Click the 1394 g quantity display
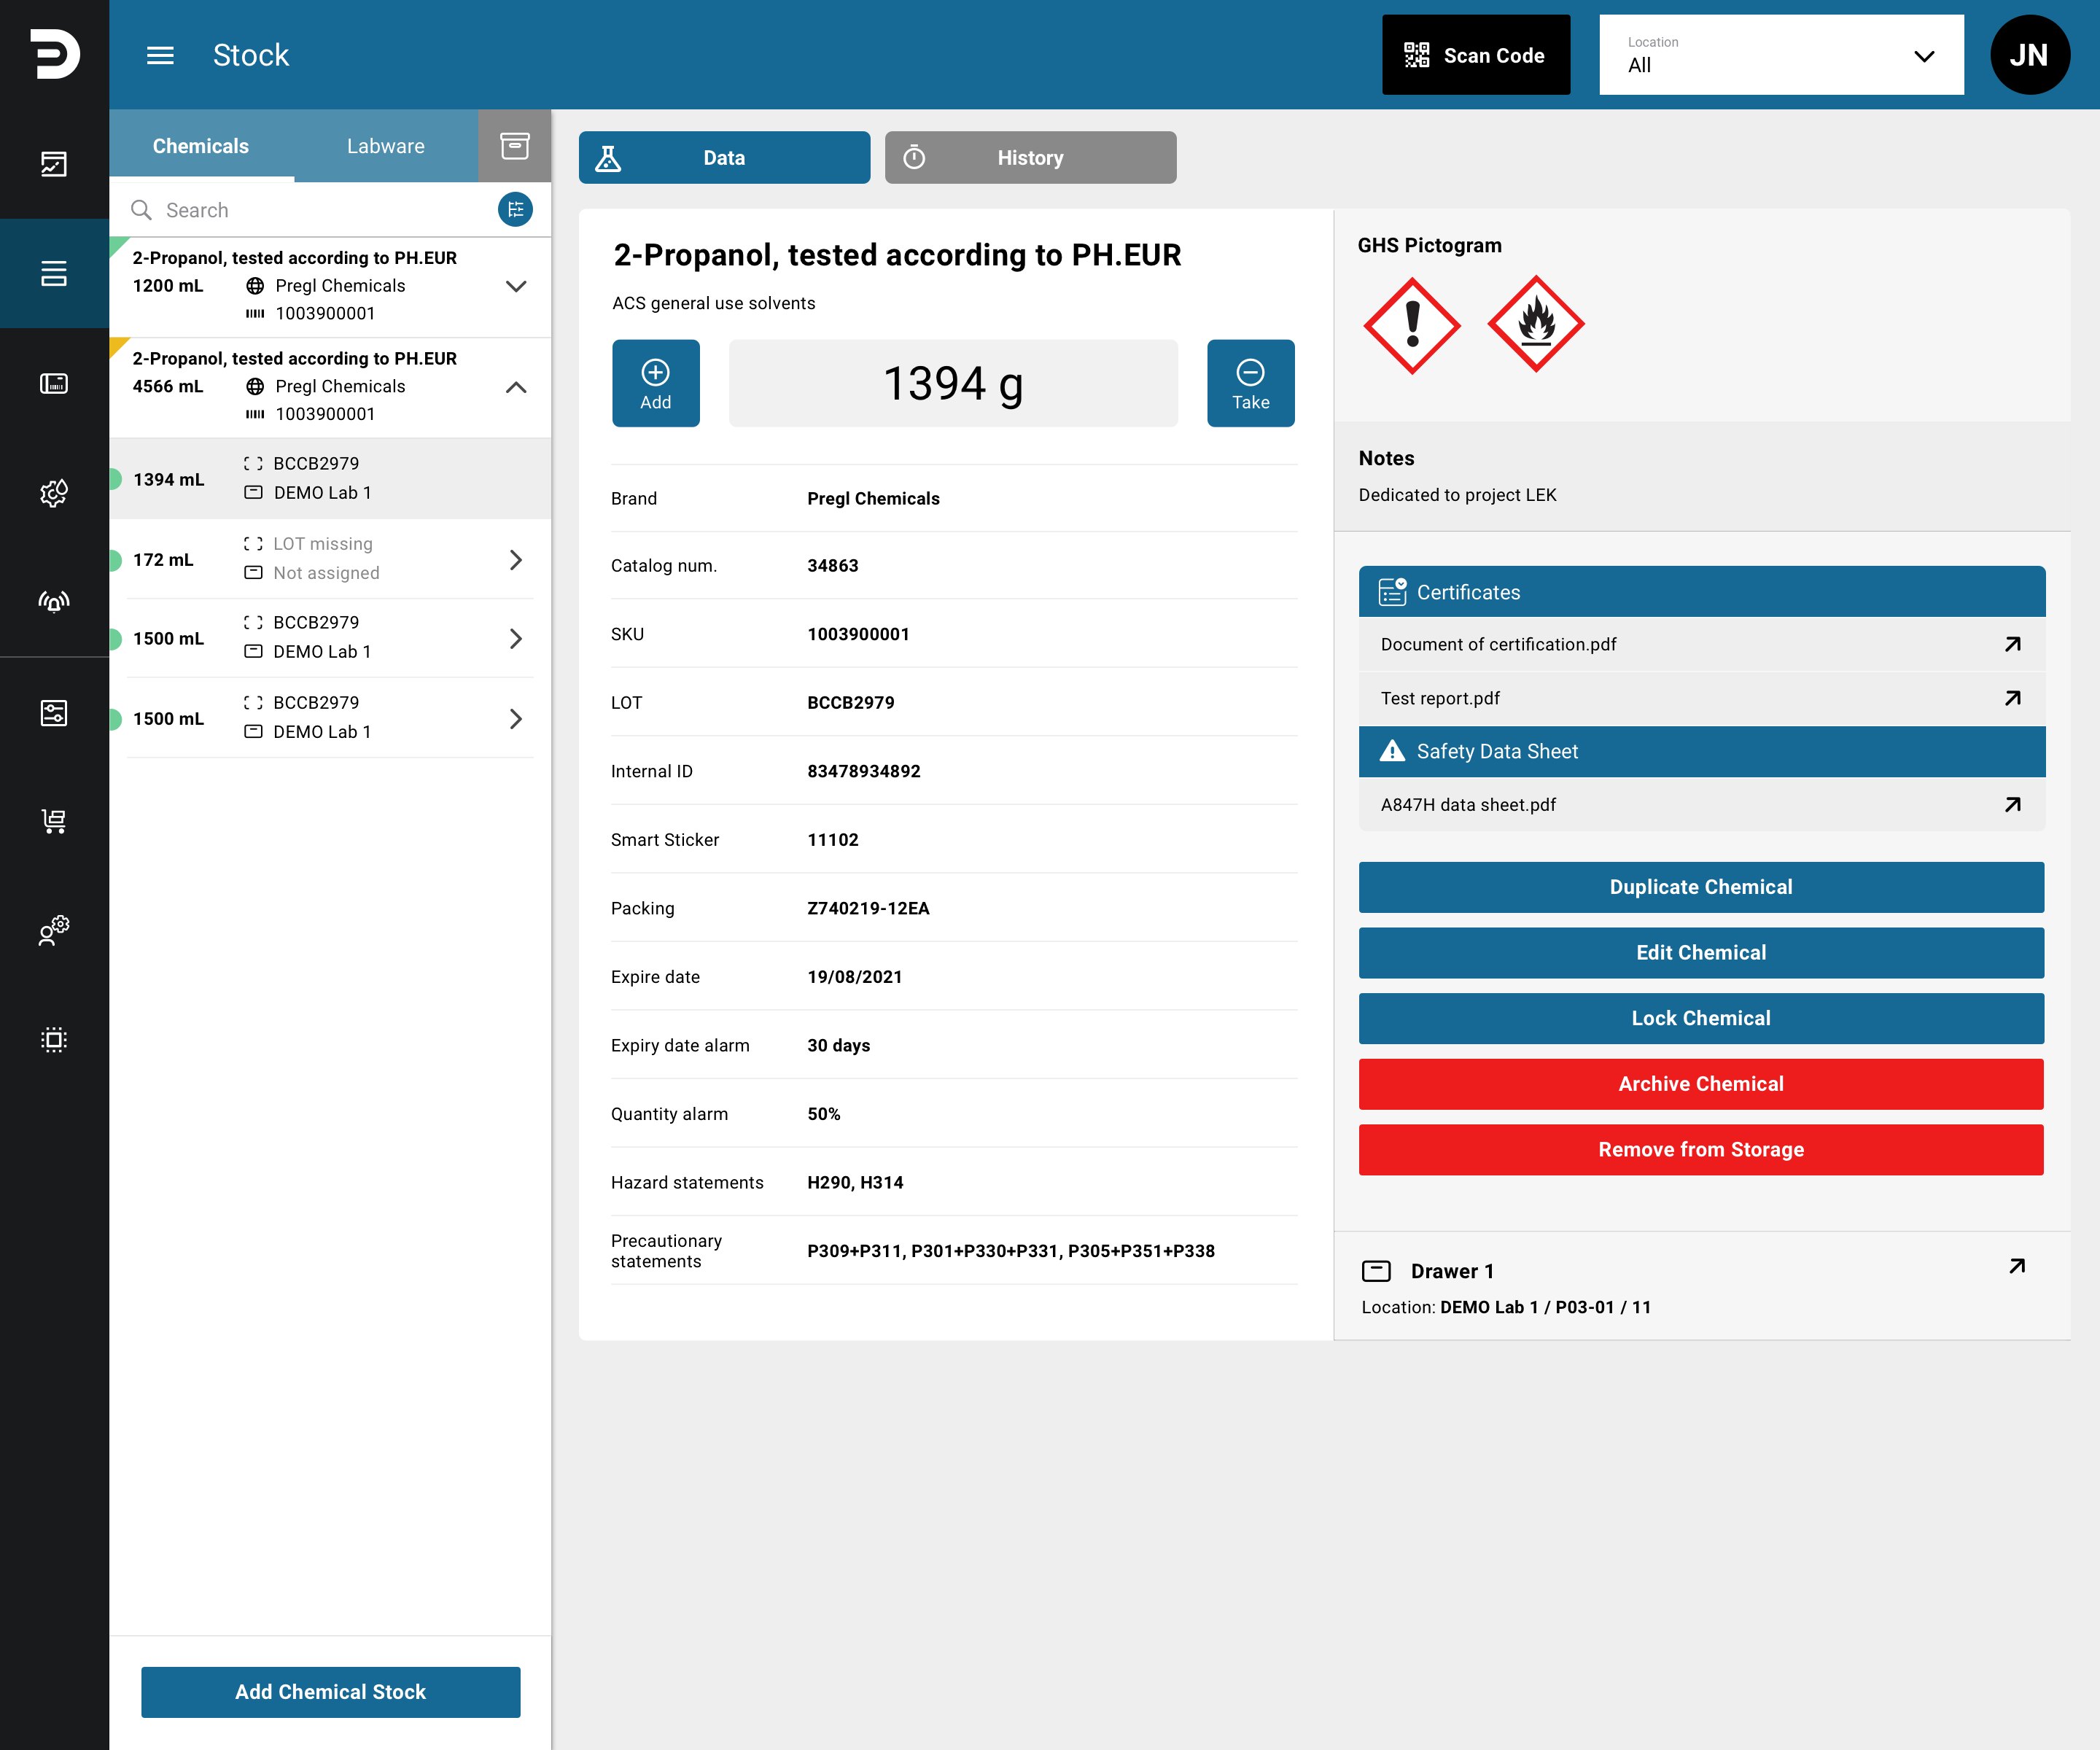 point(953,383)
